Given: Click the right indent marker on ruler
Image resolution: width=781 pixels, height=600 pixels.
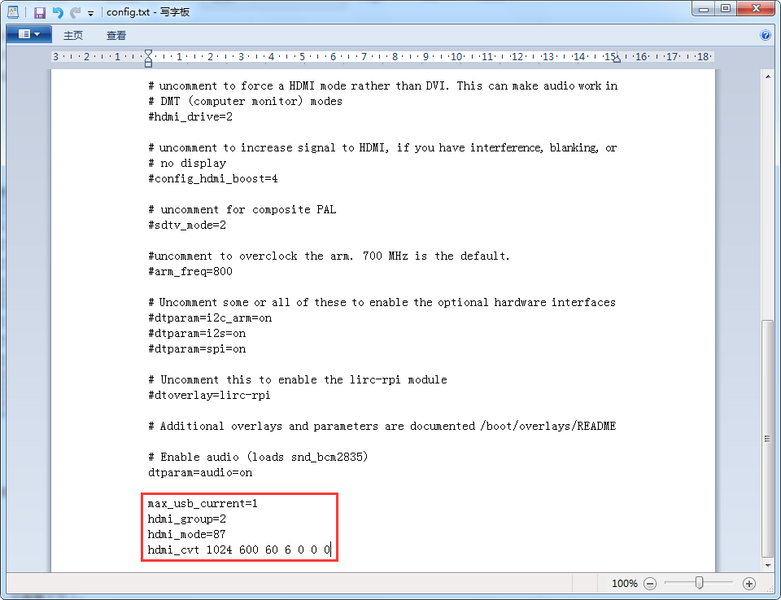Looking at the screenshot, I should pos(617,59).
